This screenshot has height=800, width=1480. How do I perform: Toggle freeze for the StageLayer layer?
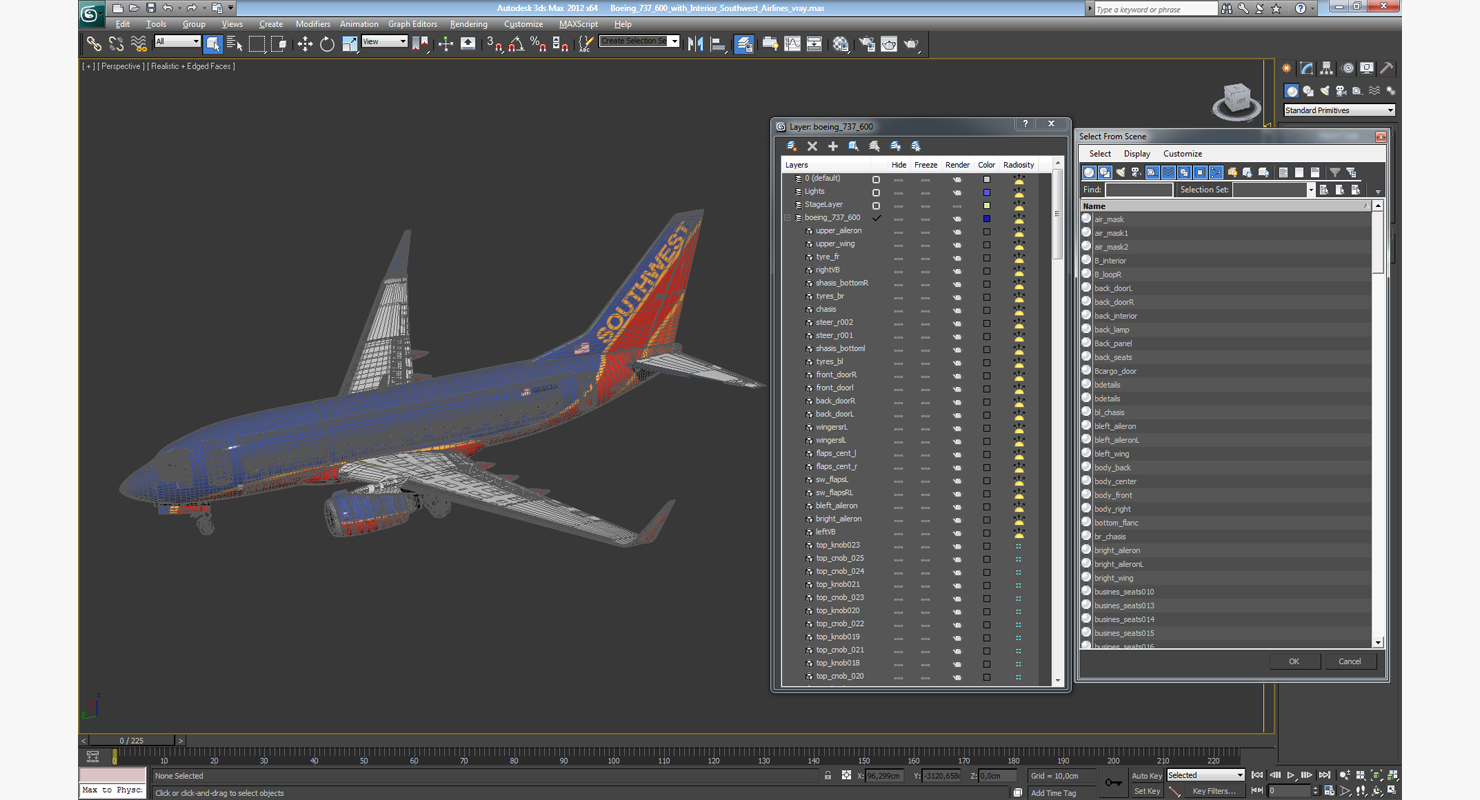coord(926,205)
